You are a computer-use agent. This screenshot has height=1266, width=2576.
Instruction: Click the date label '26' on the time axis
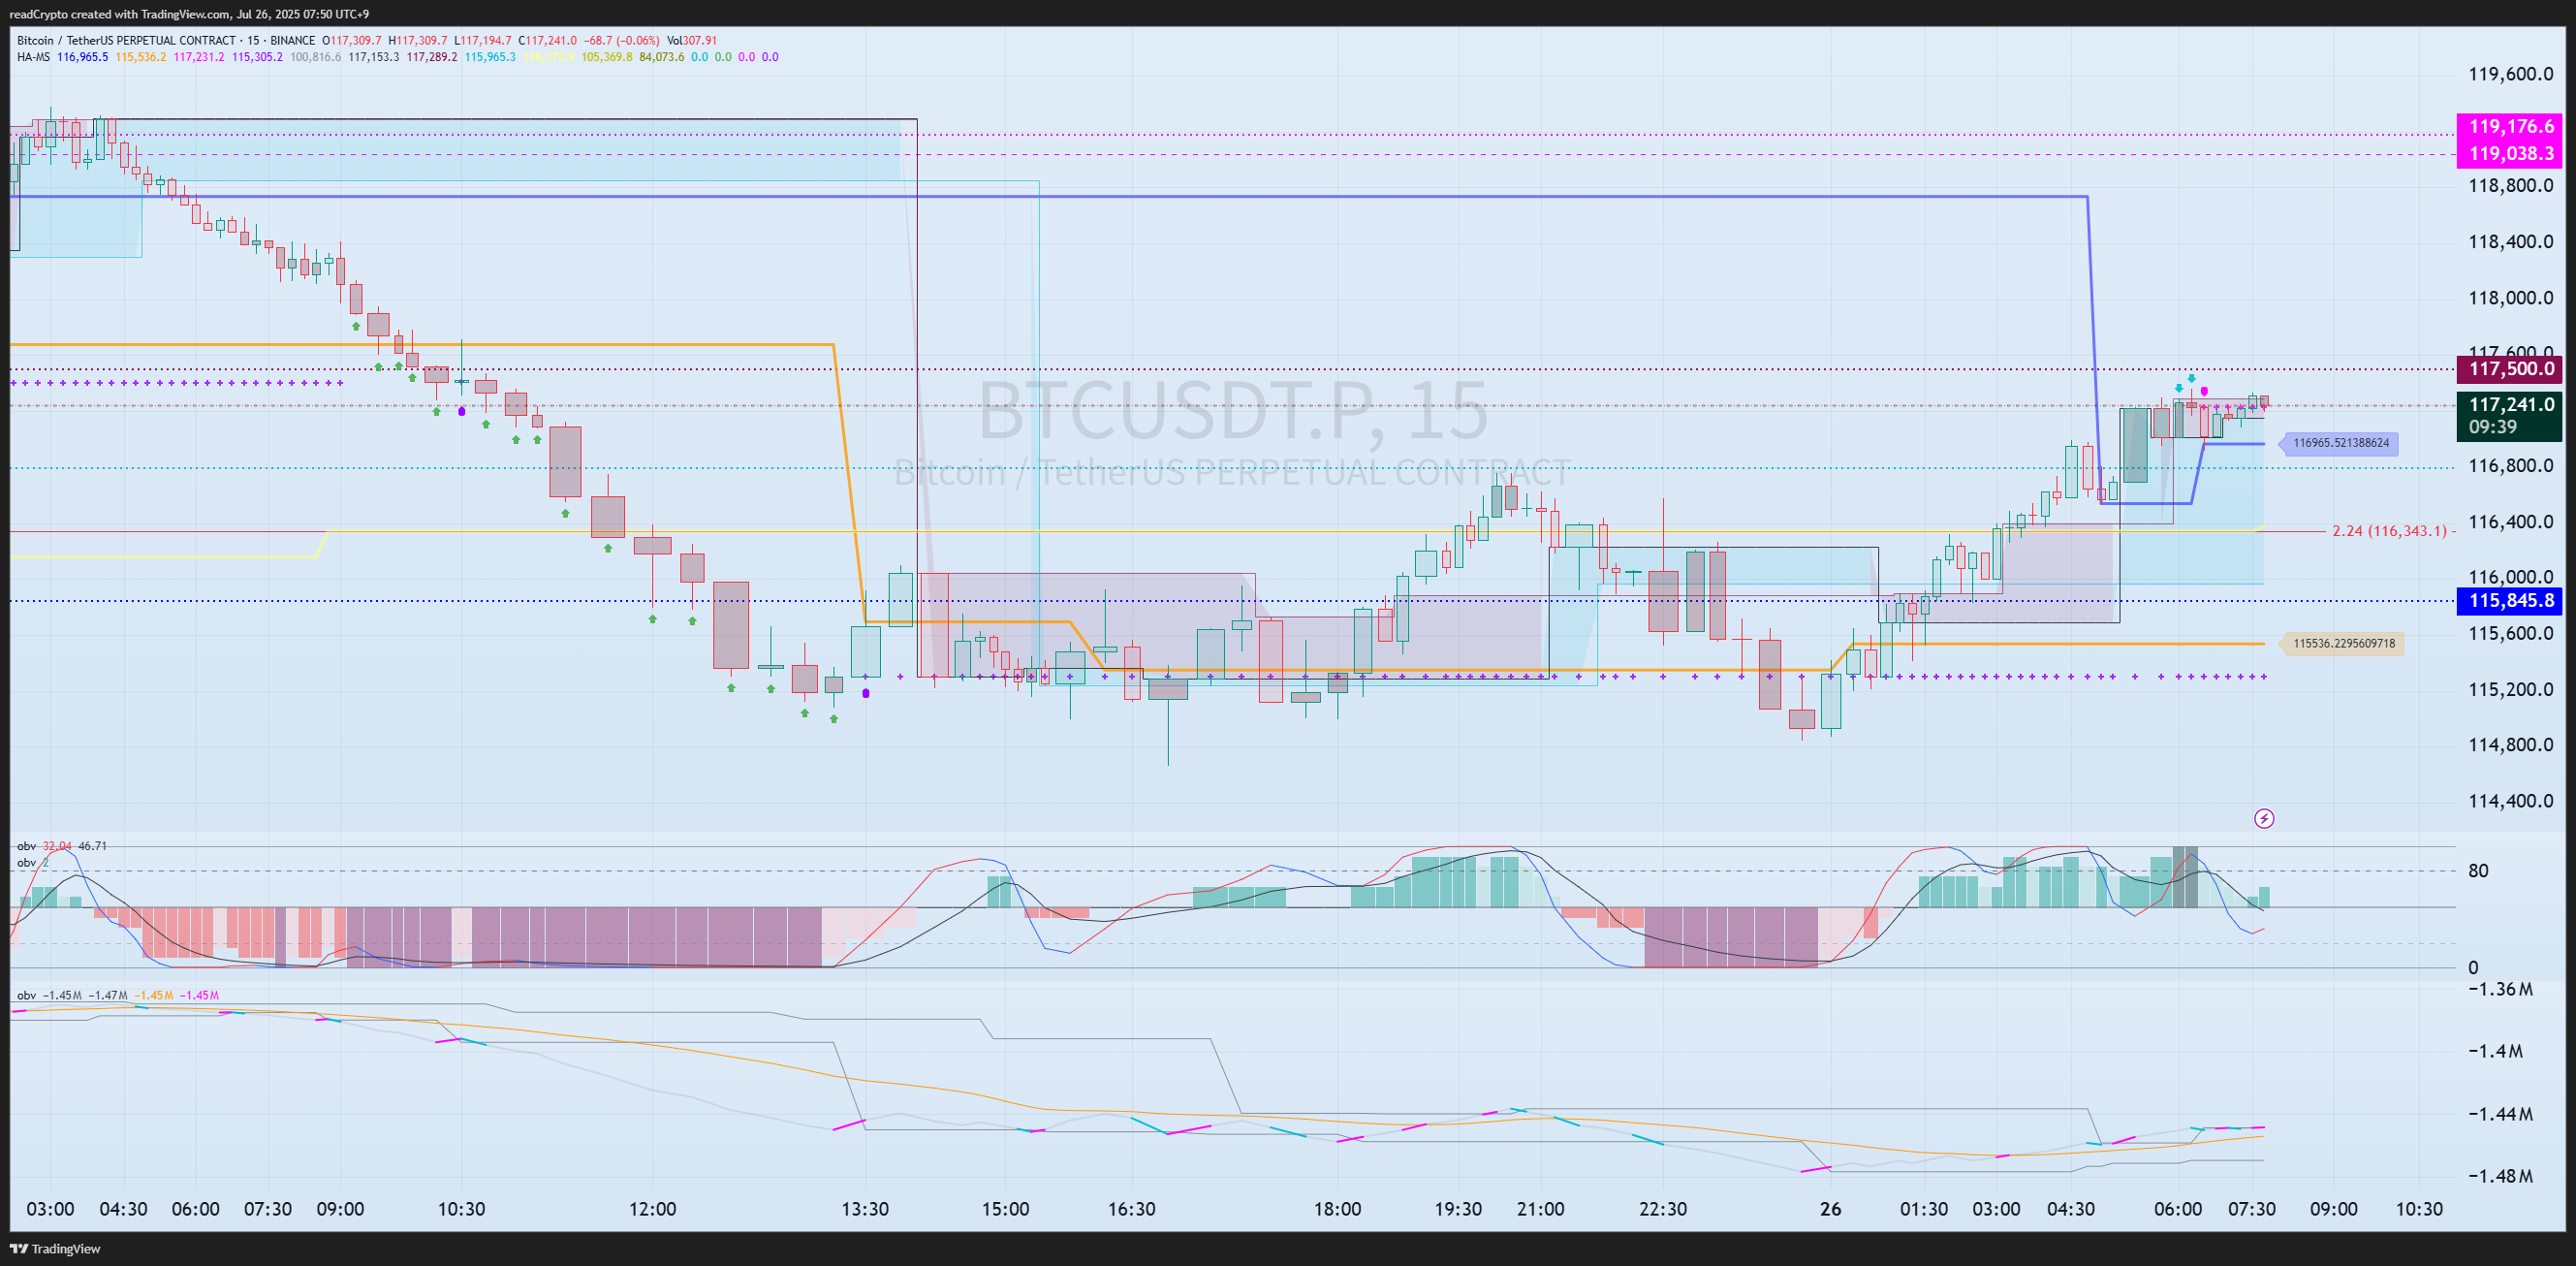[x=1830, y=1209]
